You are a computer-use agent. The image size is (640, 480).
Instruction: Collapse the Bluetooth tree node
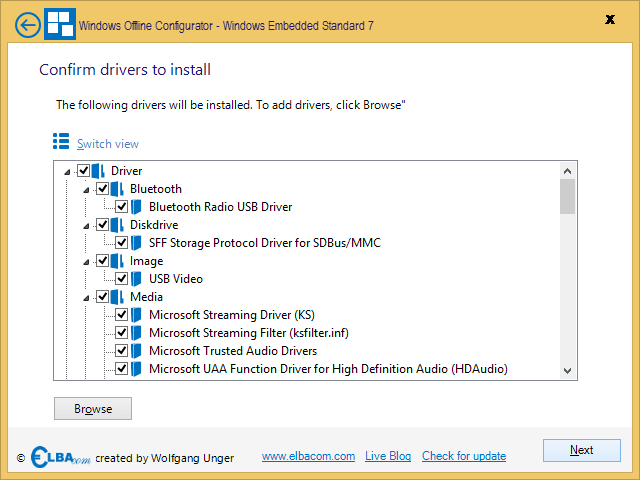click(86, 190)
